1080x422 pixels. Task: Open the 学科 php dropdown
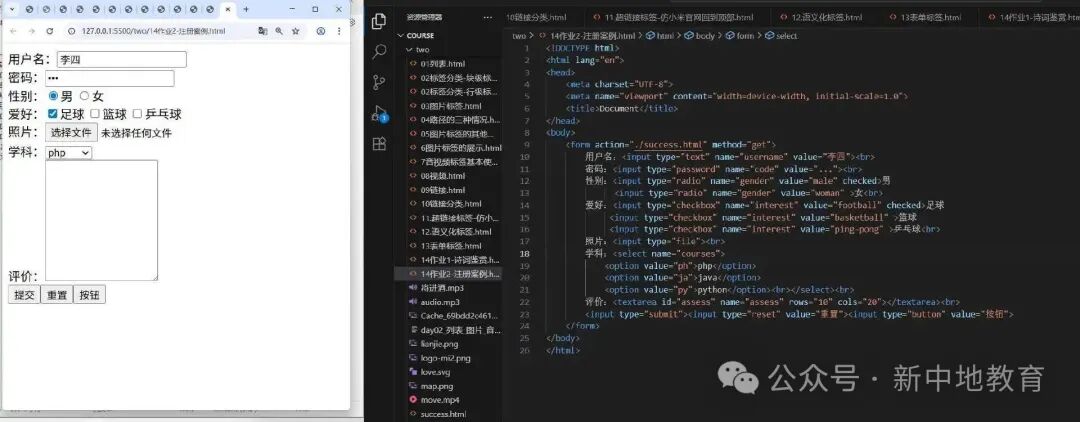pos(69,153)
